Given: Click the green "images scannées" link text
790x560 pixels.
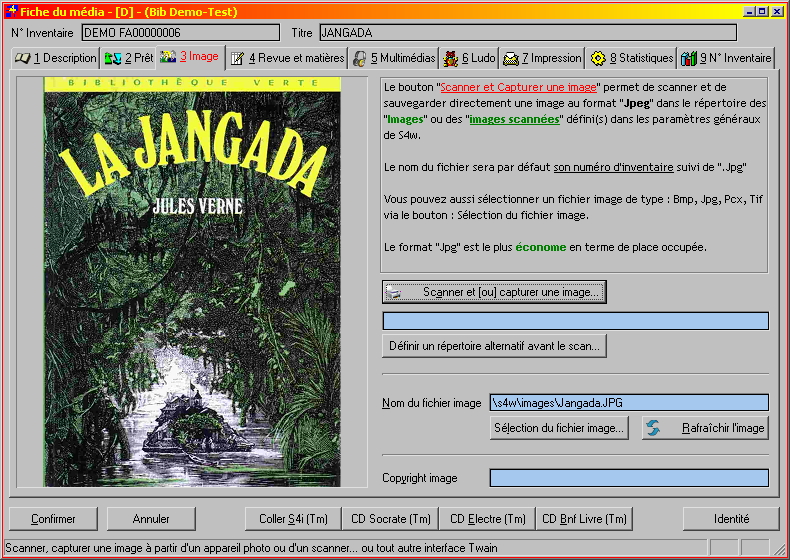Looking at the screenshot, I should tap(514, 119).
